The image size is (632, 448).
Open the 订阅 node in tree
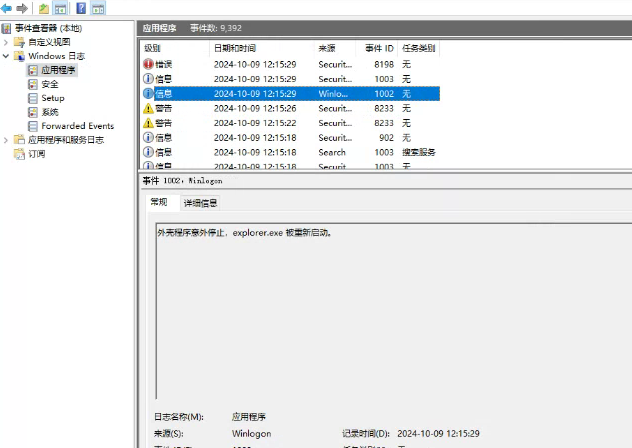pyautogui.click(x=35, y=155)
